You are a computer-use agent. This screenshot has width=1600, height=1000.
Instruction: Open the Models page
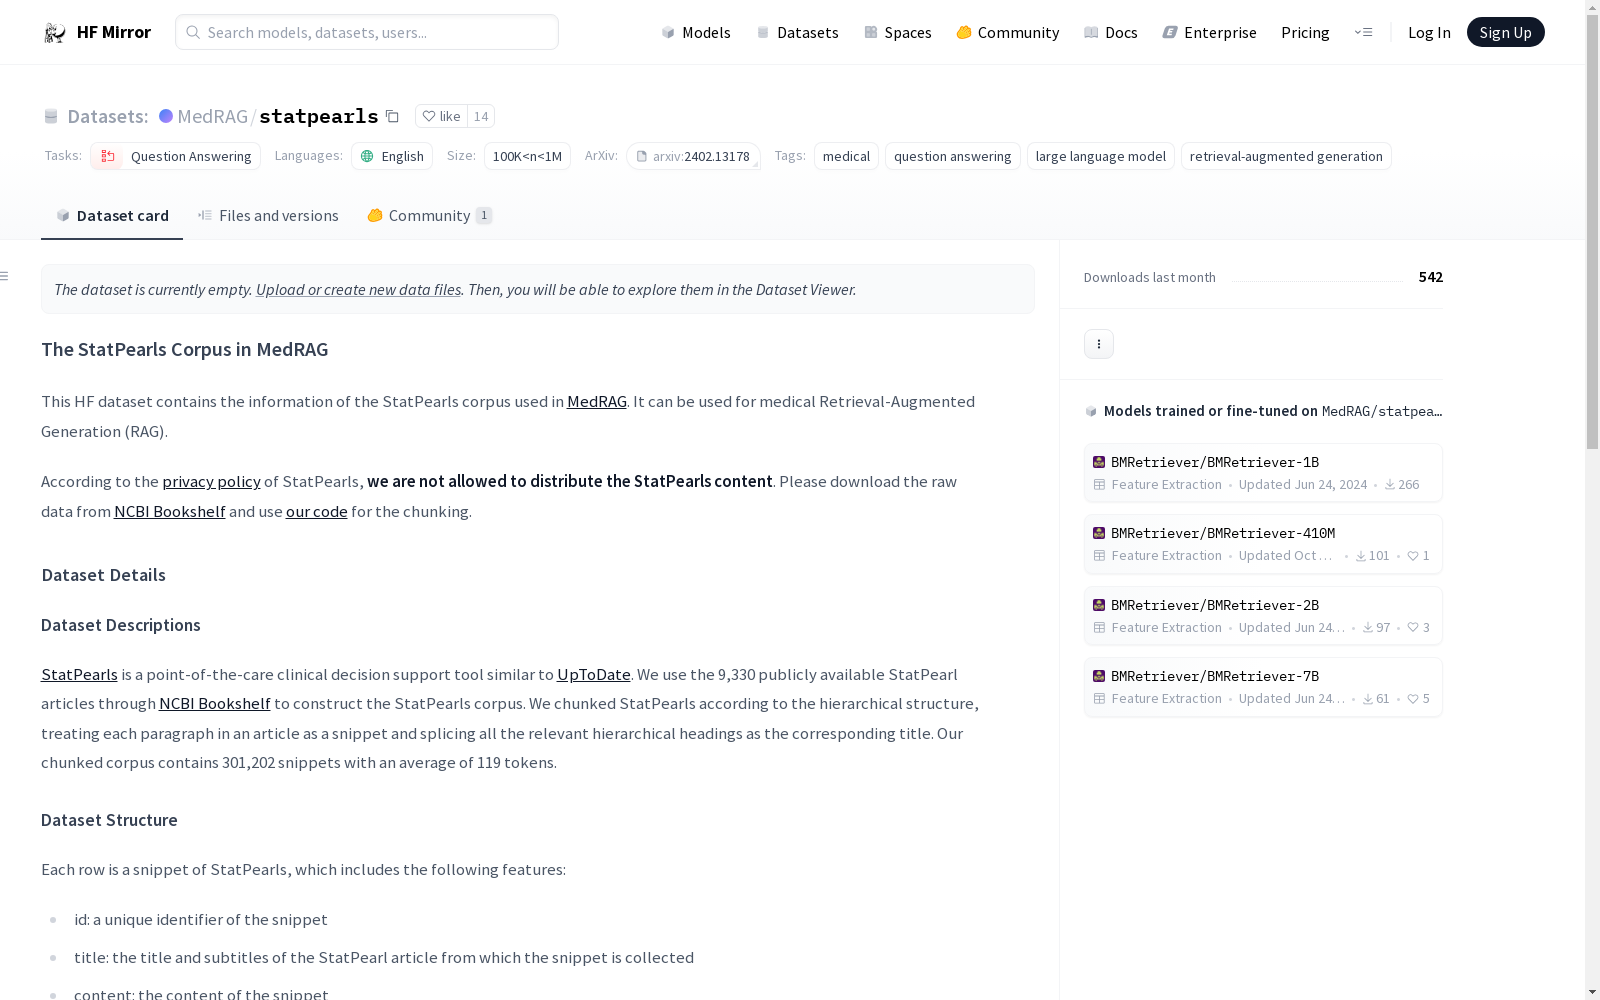(x=696, y=32)
